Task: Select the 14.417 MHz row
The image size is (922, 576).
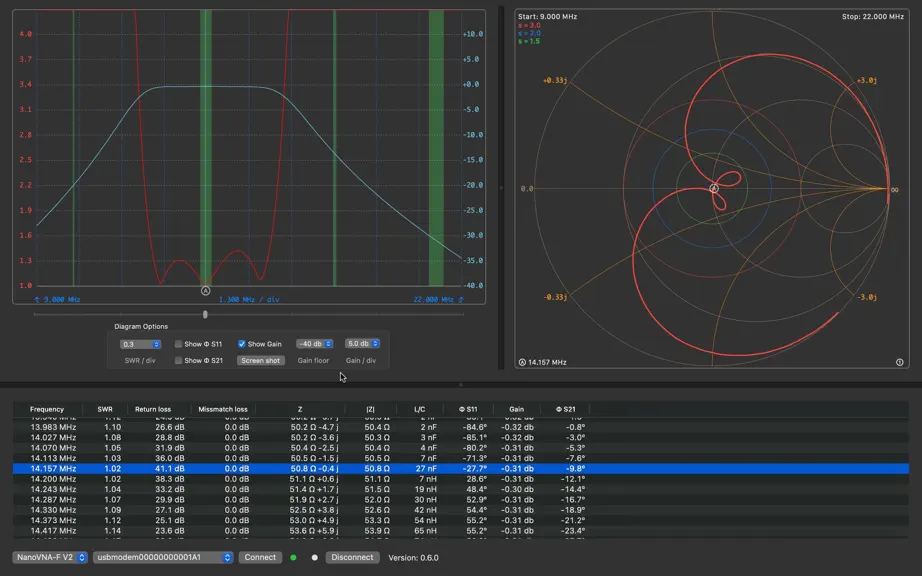Action: point(461,531)
